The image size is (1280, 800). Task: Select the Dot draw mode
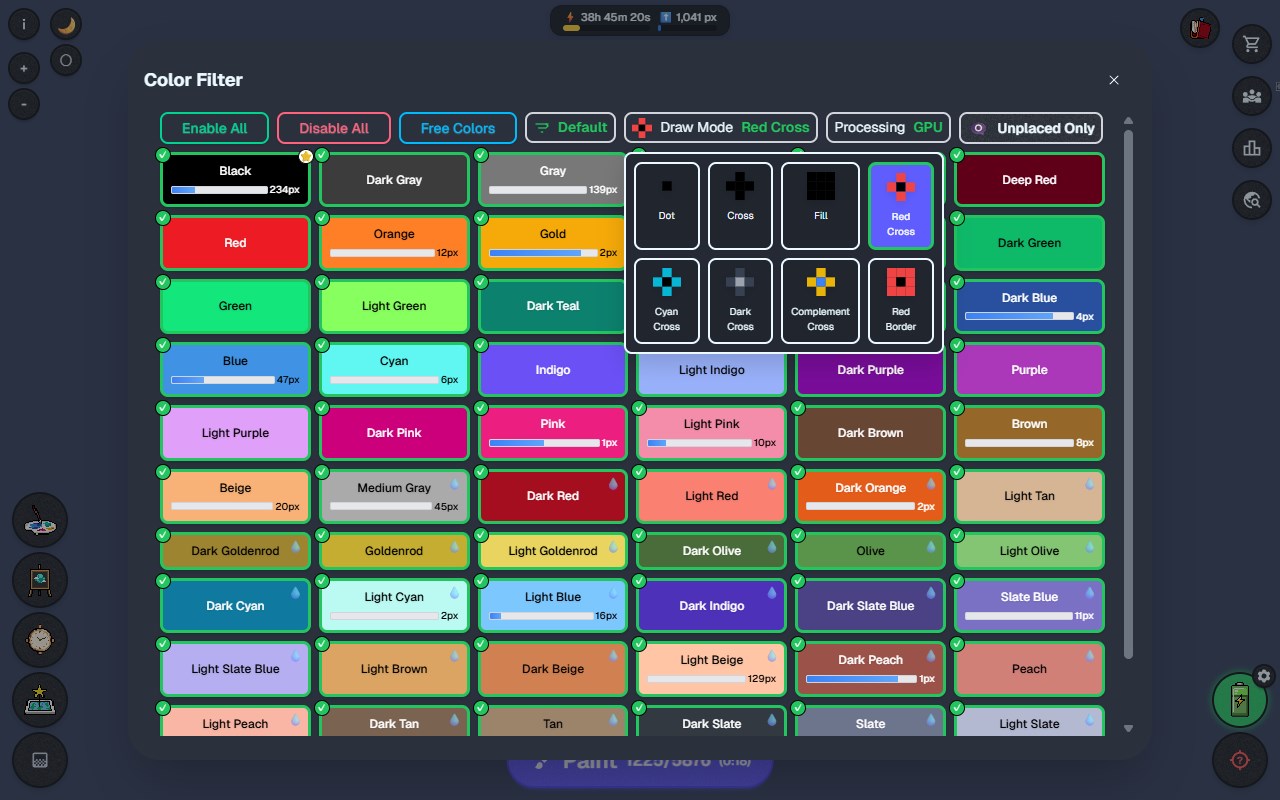tap(667, 206)
